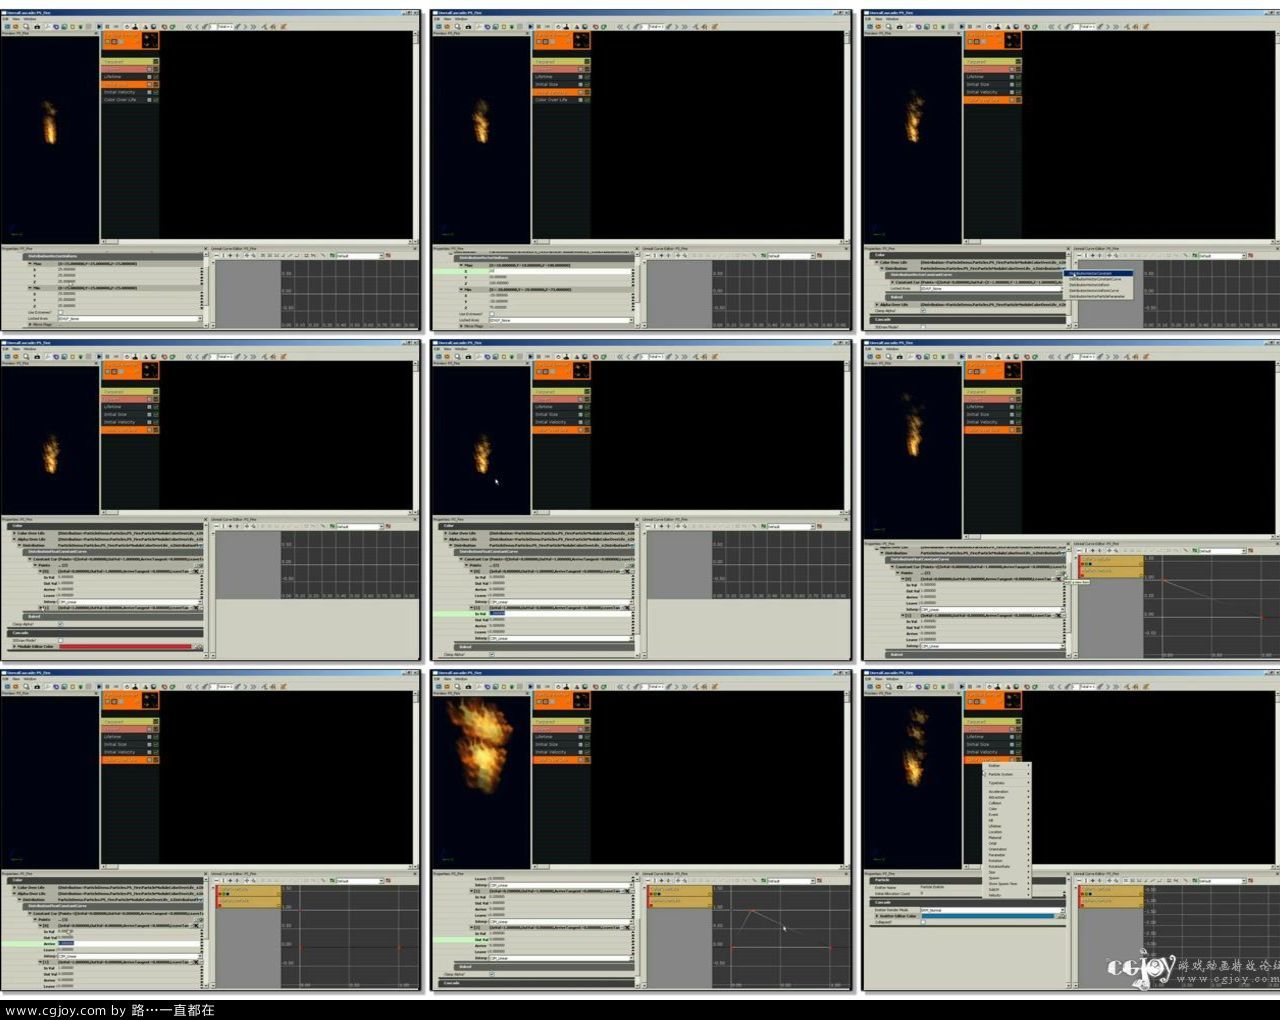The height and width of the screenshot is (1020, 1280).
Task: Open the Color submenu in the context menu
Action: coord(1007,808)
